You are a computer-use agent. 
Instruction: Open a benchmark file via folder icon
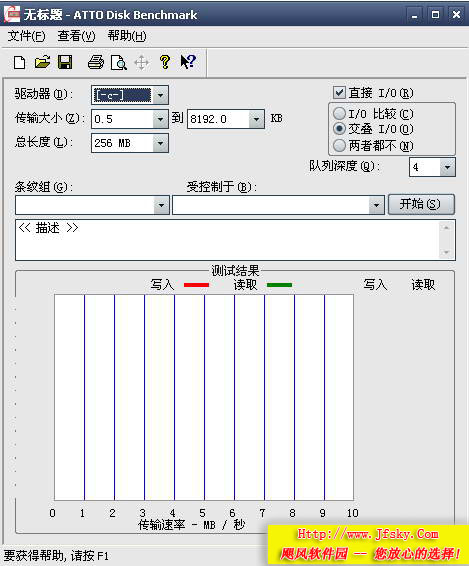click(42, 62)
